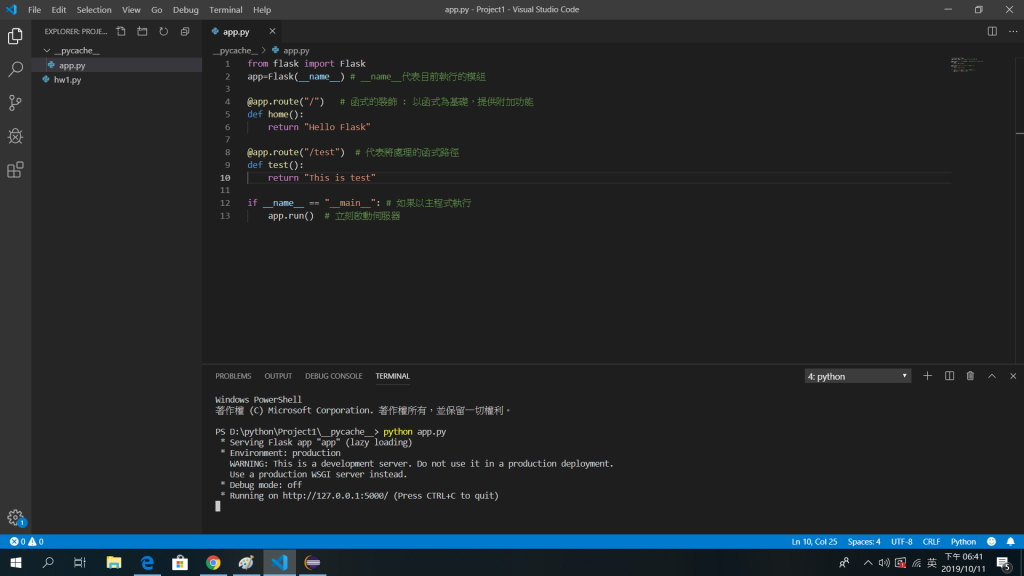Go to line via 'Ln 10, Col 25'
1024x576 pixels.
814,541
